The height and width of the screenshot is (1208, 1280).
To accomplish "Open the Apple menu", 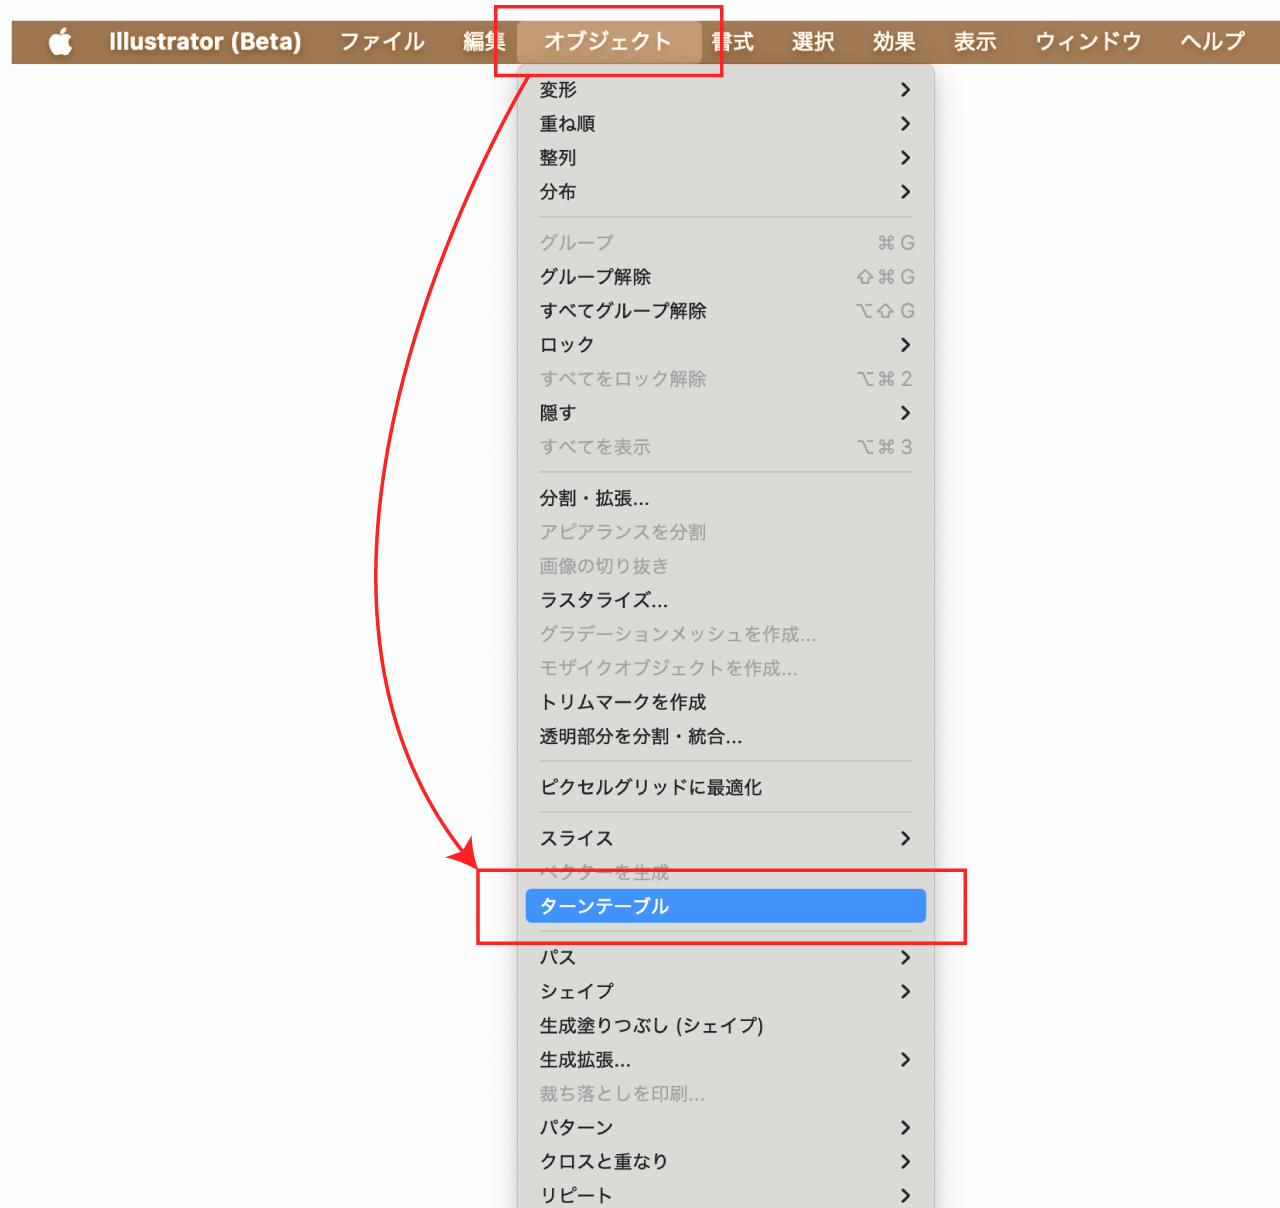I will (x=61, y=42).
